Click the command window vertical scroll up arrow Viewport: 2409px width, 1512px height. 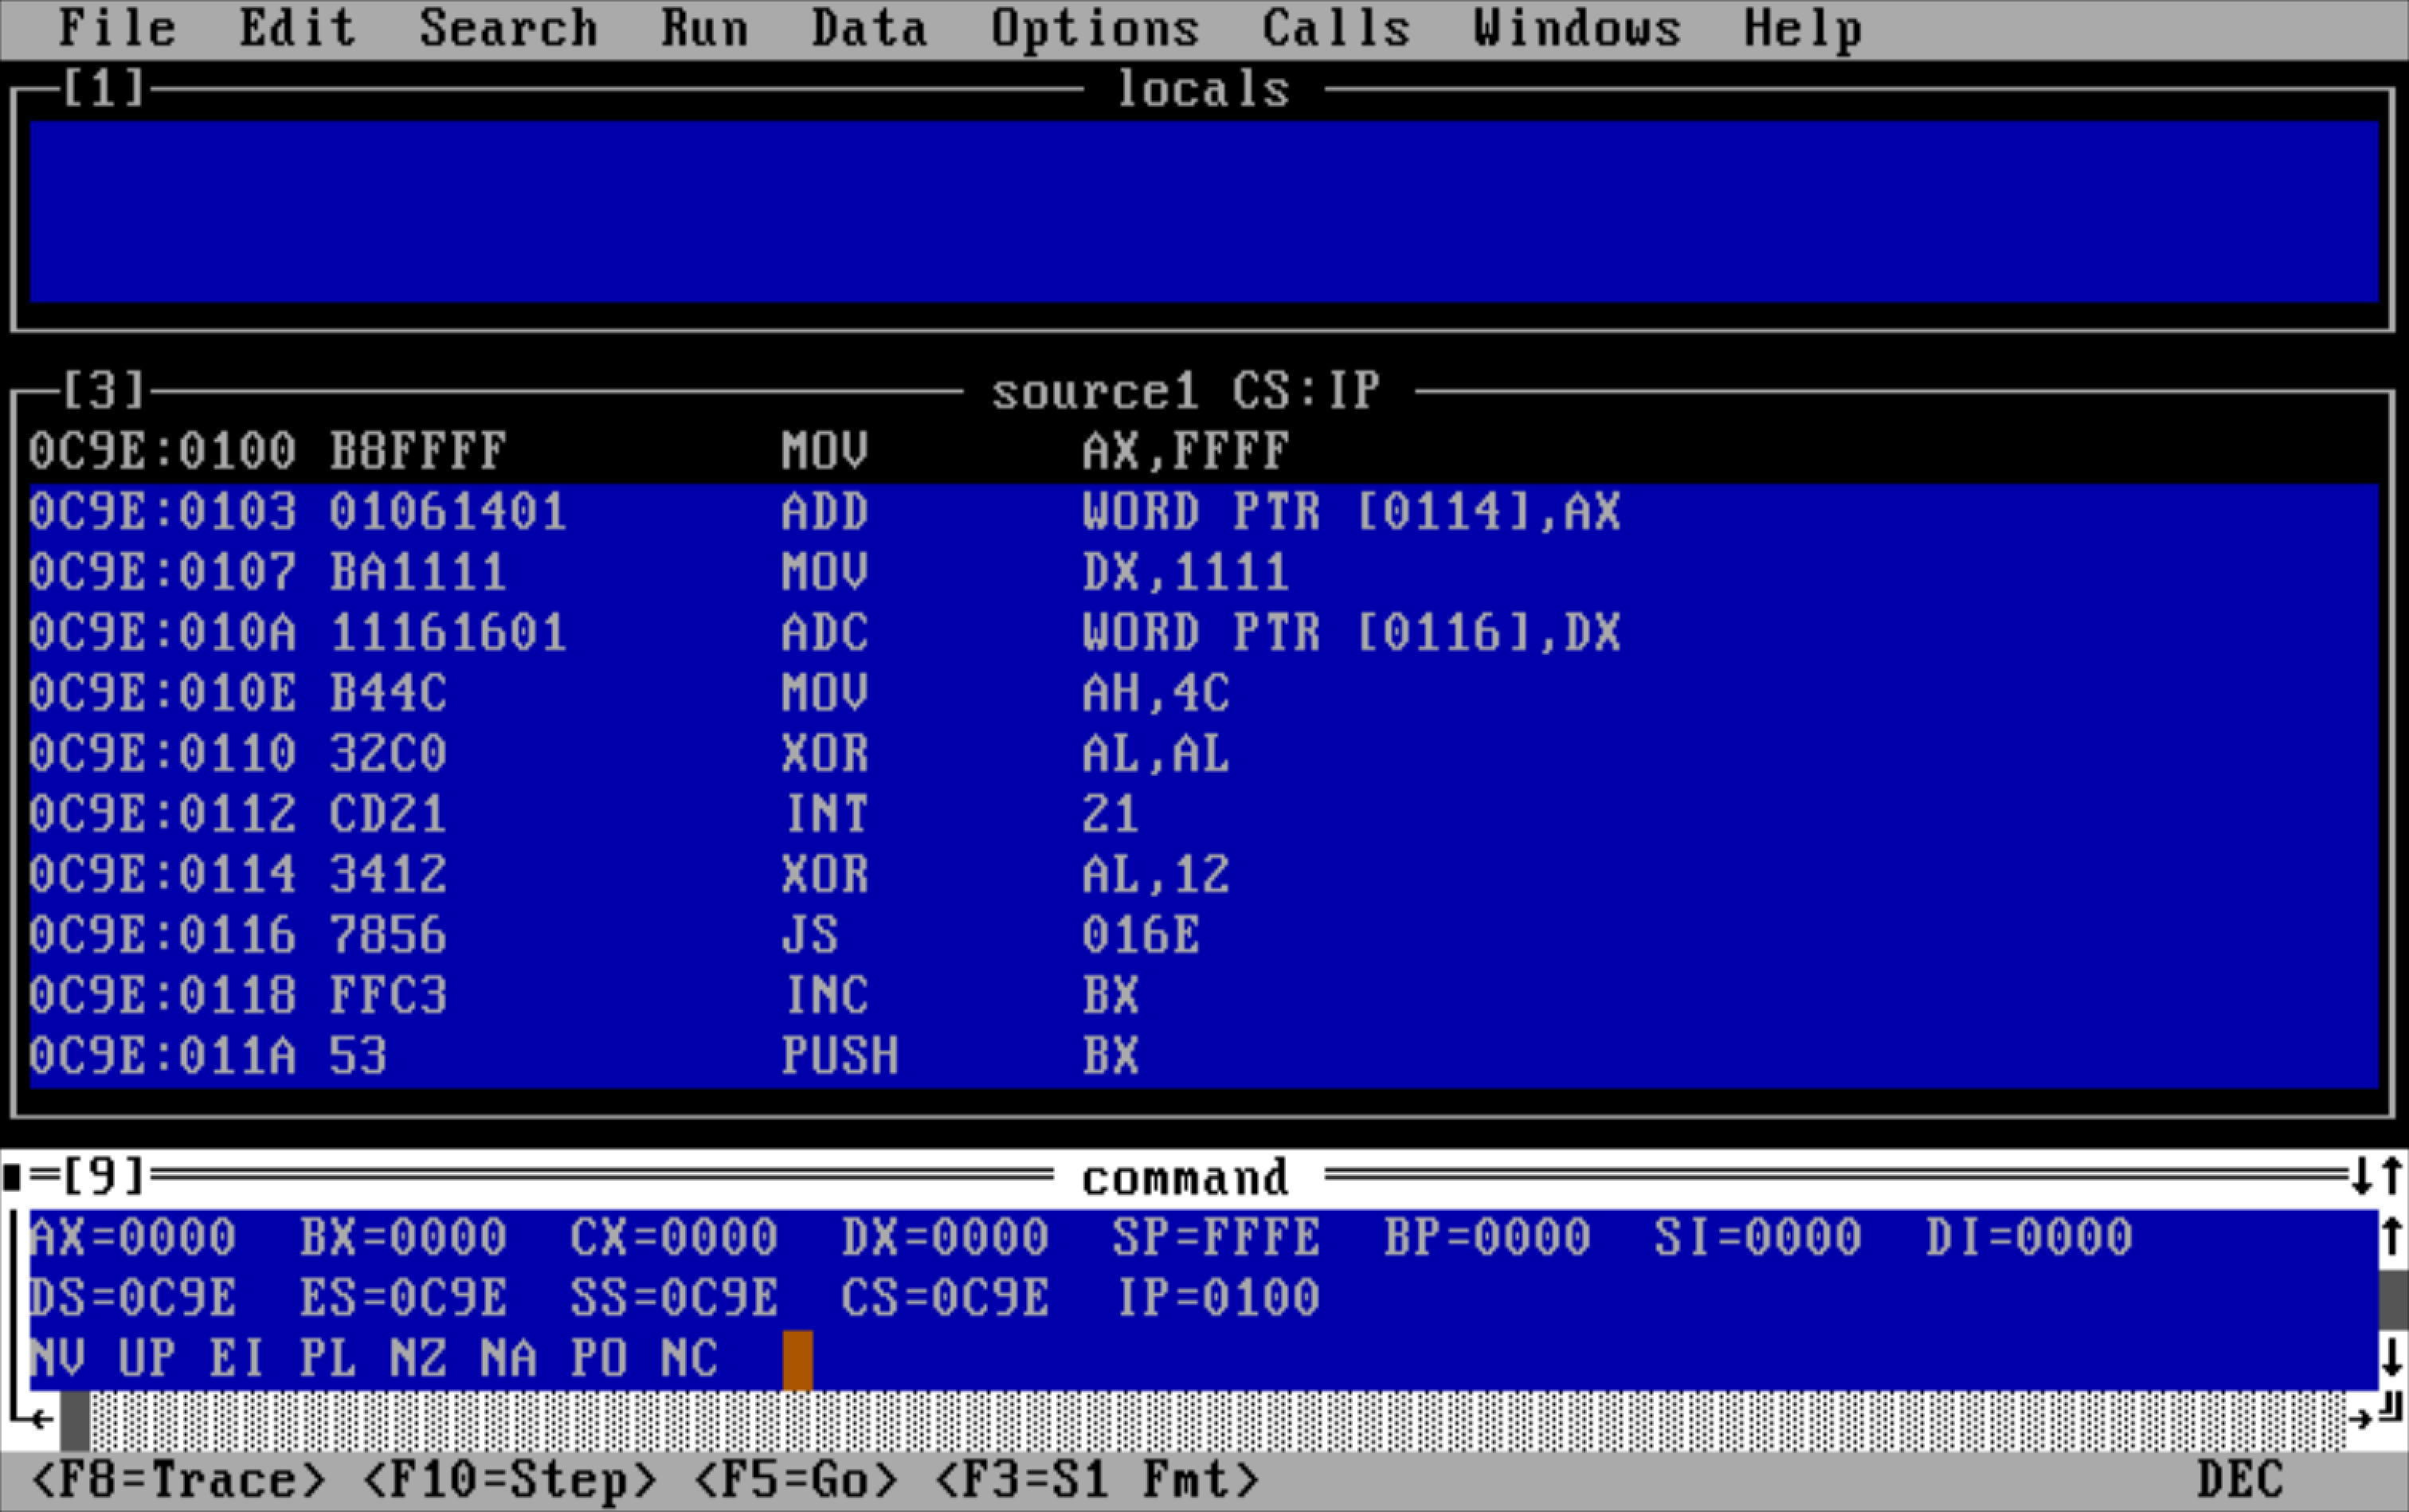tap(2392, 1237)
